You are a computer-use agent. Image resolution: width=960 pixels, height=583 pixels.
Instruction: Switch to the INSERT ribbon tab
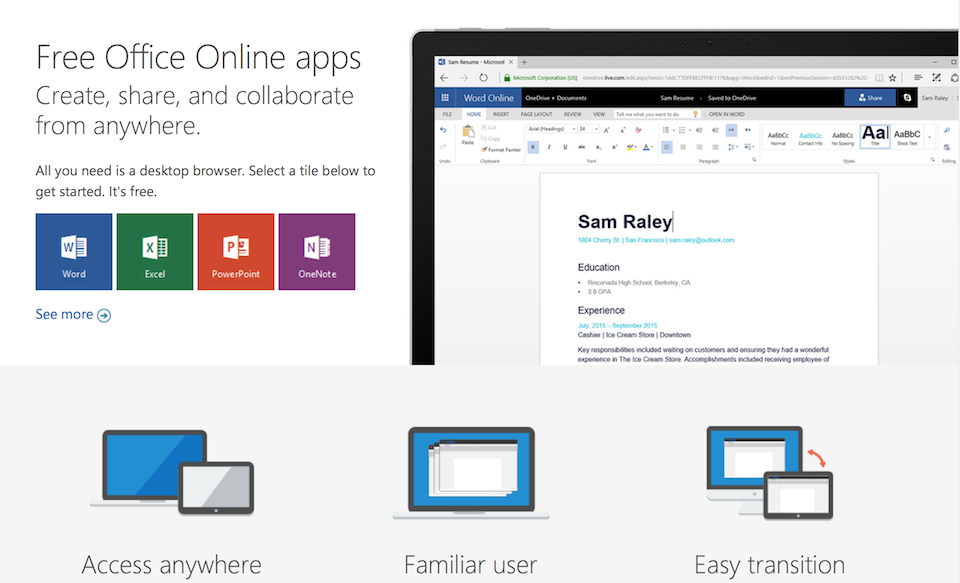pos(501,114)
